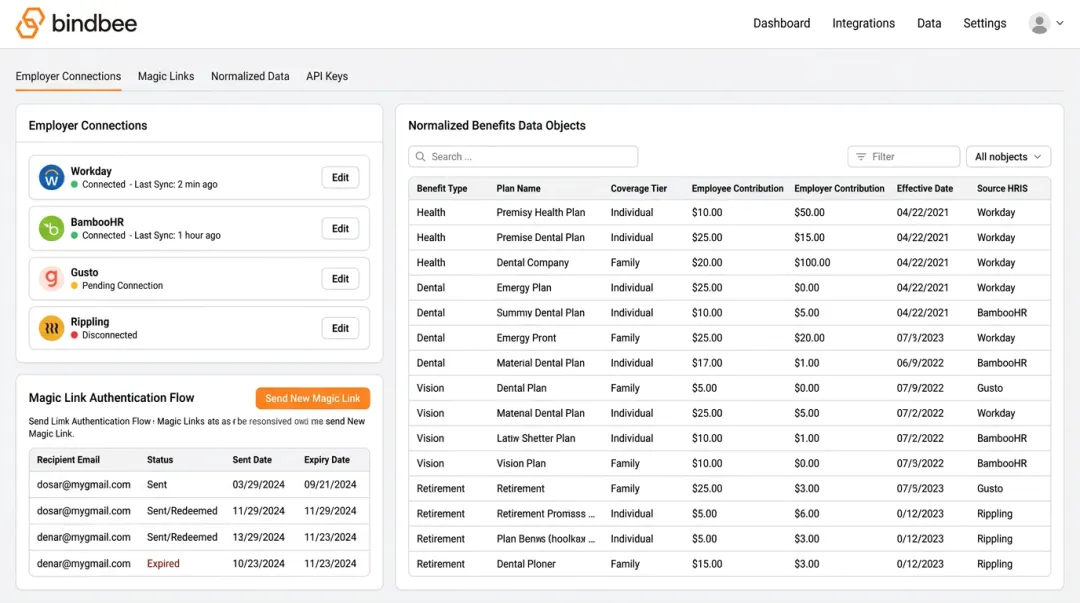Open the user profile avatar icon
Viewport: 1080px width, 603px height.
tap(1039, 23)
